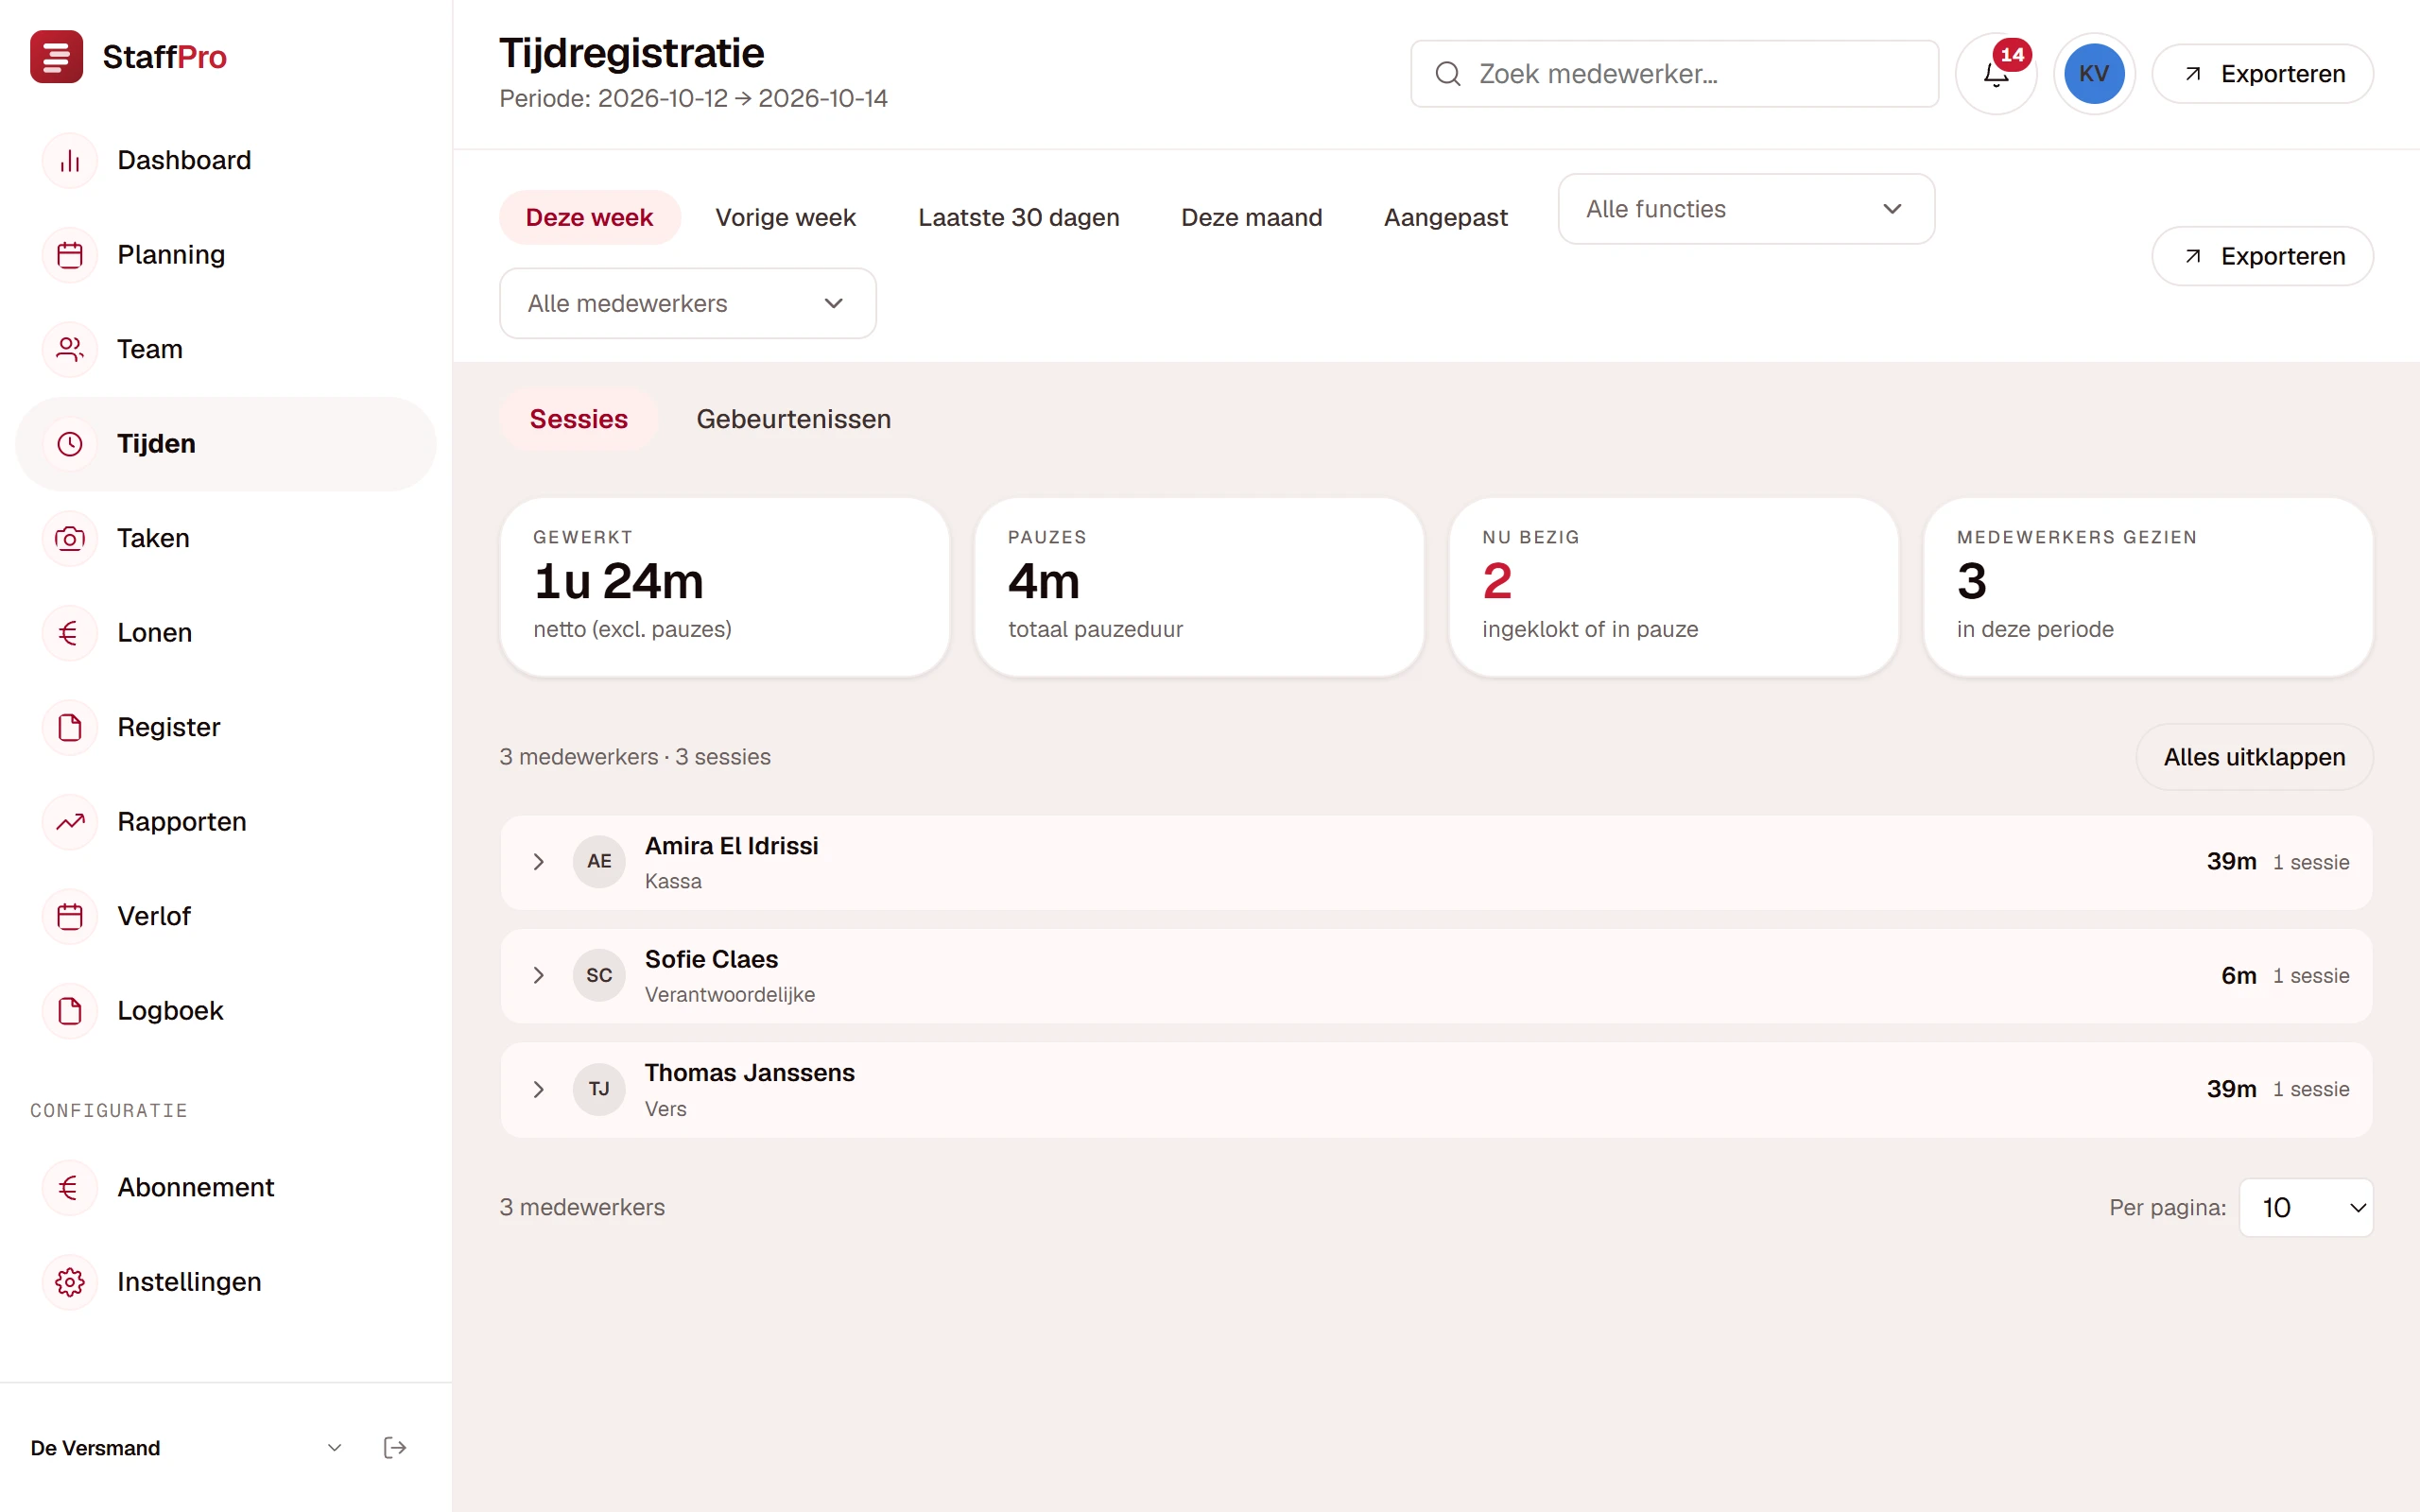Image resolution: width=2420 pixels, height=1512 pixels.
Task: Click Thomas Janssens's name
Action: 749,1073
